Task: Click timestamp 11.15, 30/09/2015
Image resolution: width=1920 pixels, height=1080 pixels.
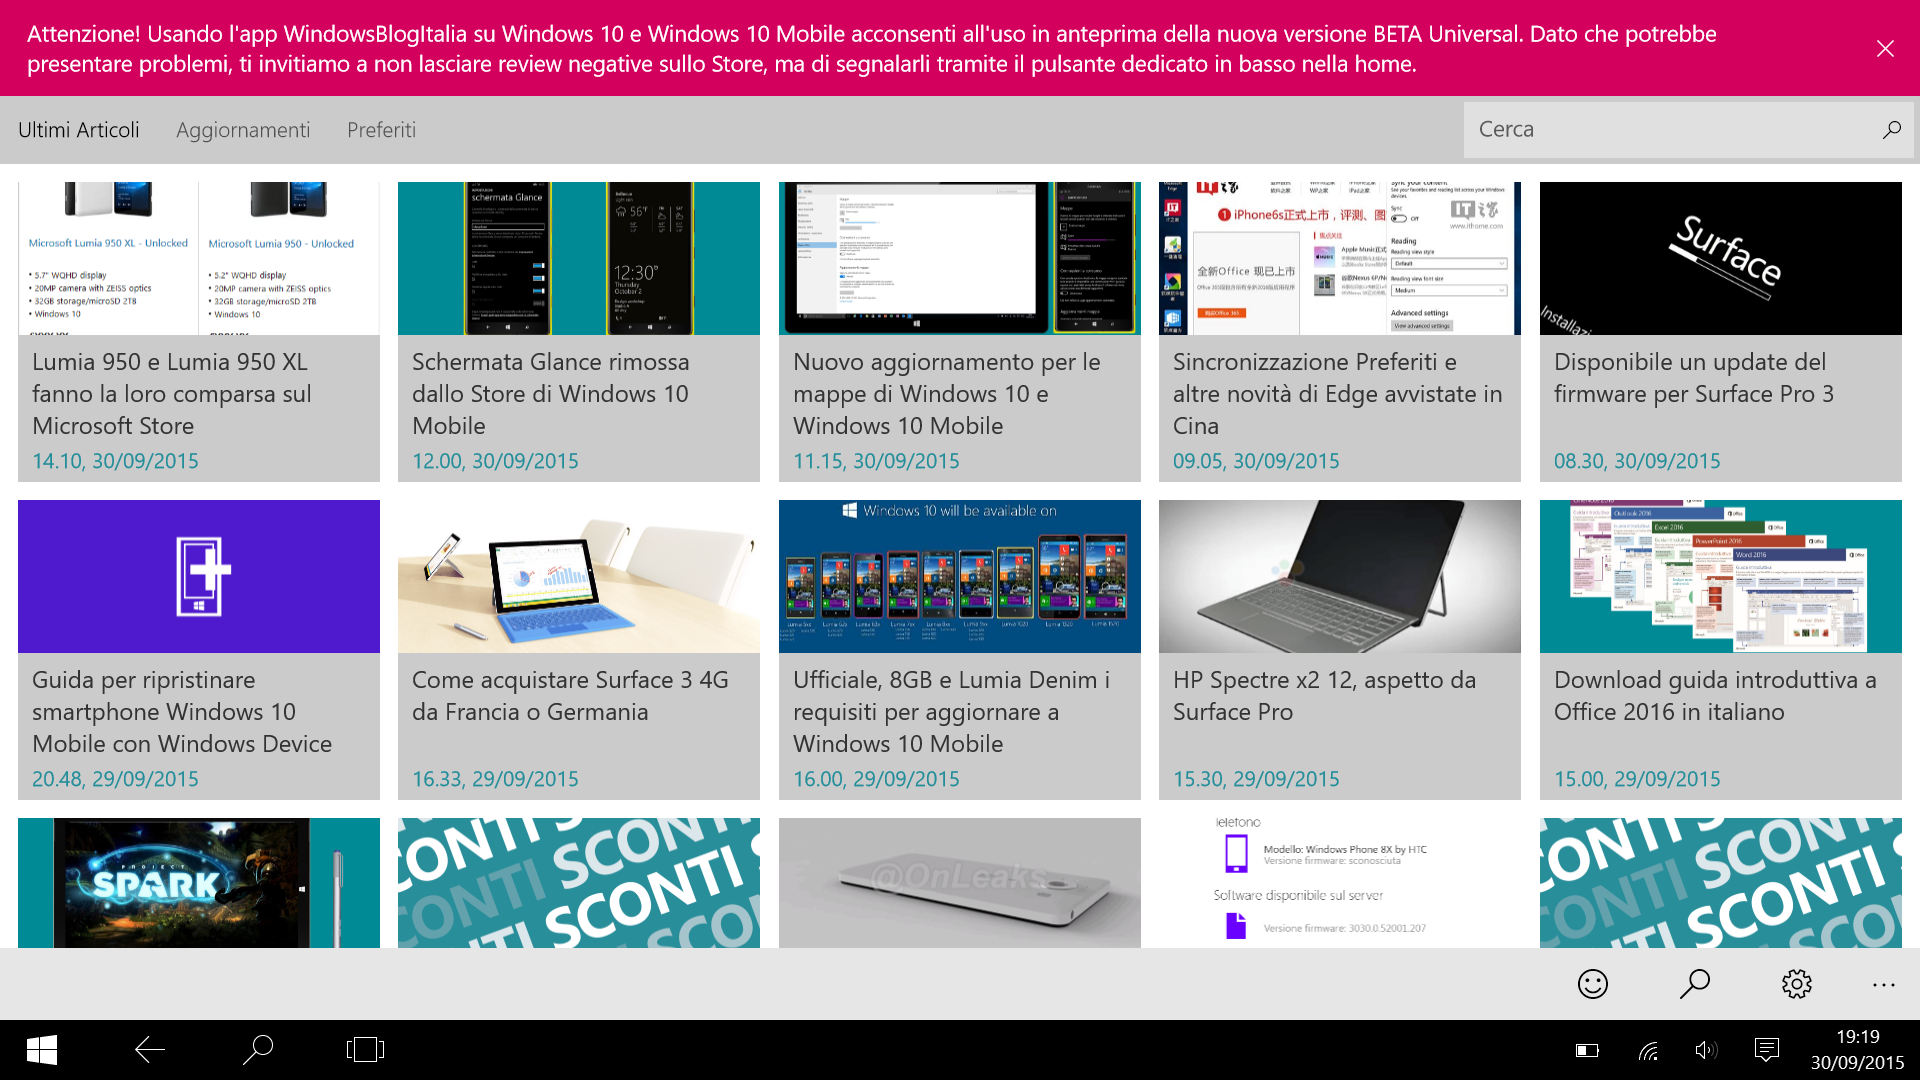Action: (x=876, y=461)
